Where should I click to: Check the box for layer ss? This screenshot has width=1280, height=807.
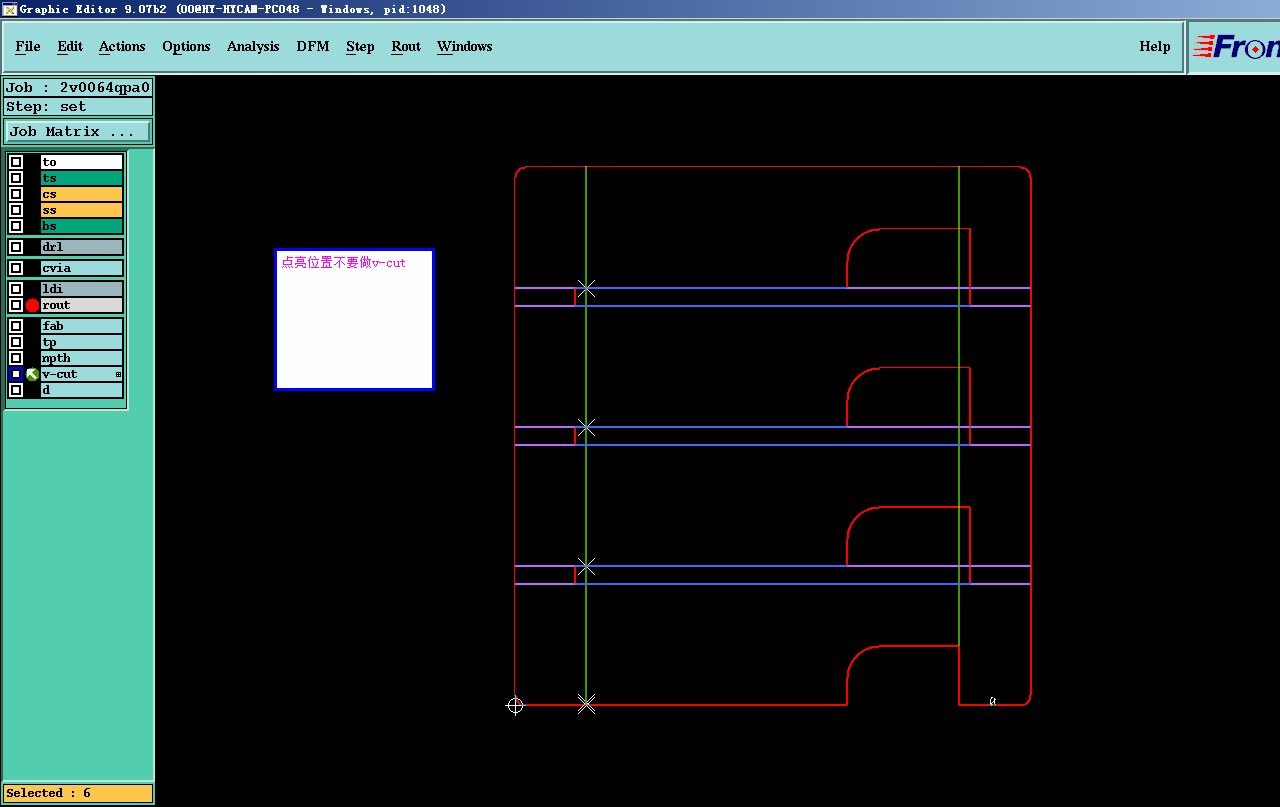click(16, 210)
